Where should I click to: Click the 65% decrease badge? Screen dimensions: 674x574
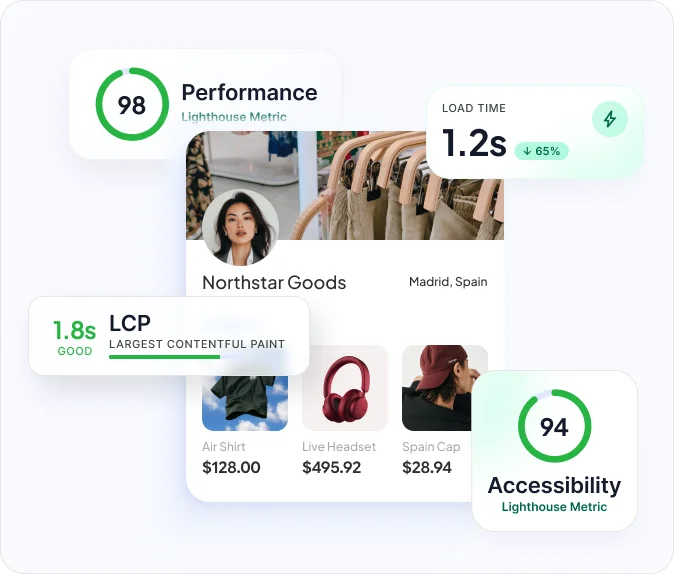point(542,151)
